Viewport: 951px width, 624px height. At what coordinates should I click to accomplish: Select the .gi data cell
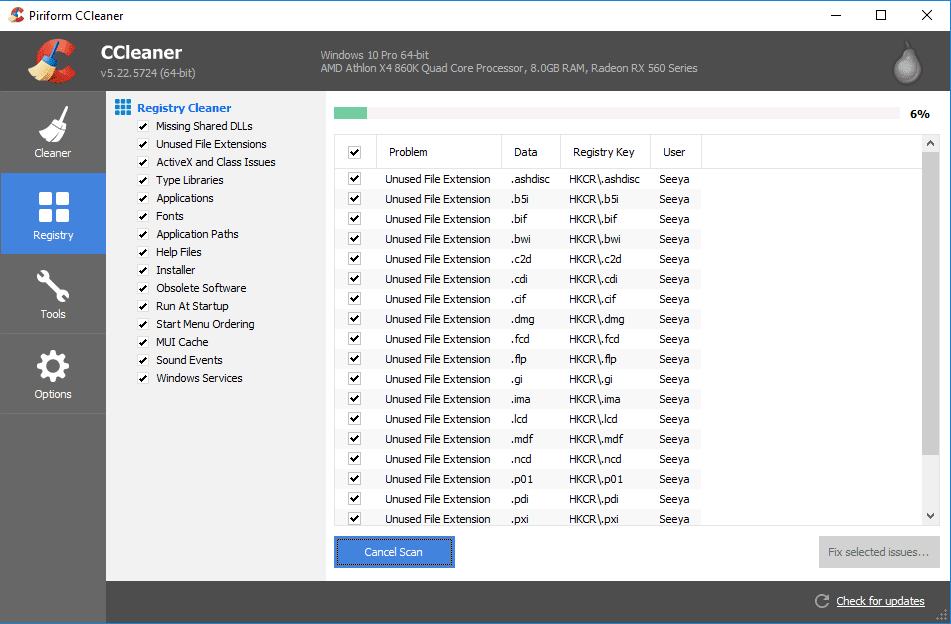point(517,379)
